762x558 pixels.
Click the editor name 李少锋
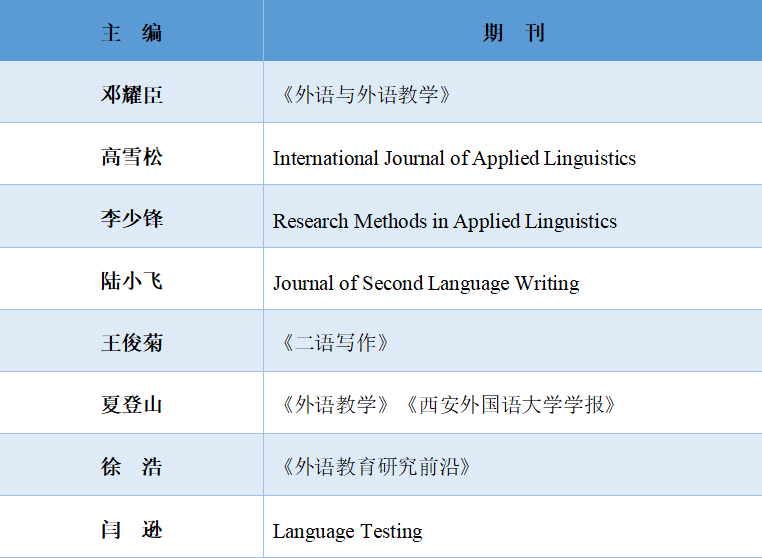[x=132, y=219]
